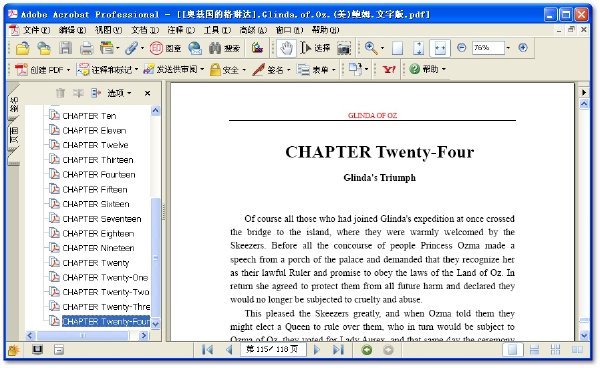Screen dimensions: 600x368
Task: Select CHAPTER Thirteen bookmark
Action: click(98, 160)
